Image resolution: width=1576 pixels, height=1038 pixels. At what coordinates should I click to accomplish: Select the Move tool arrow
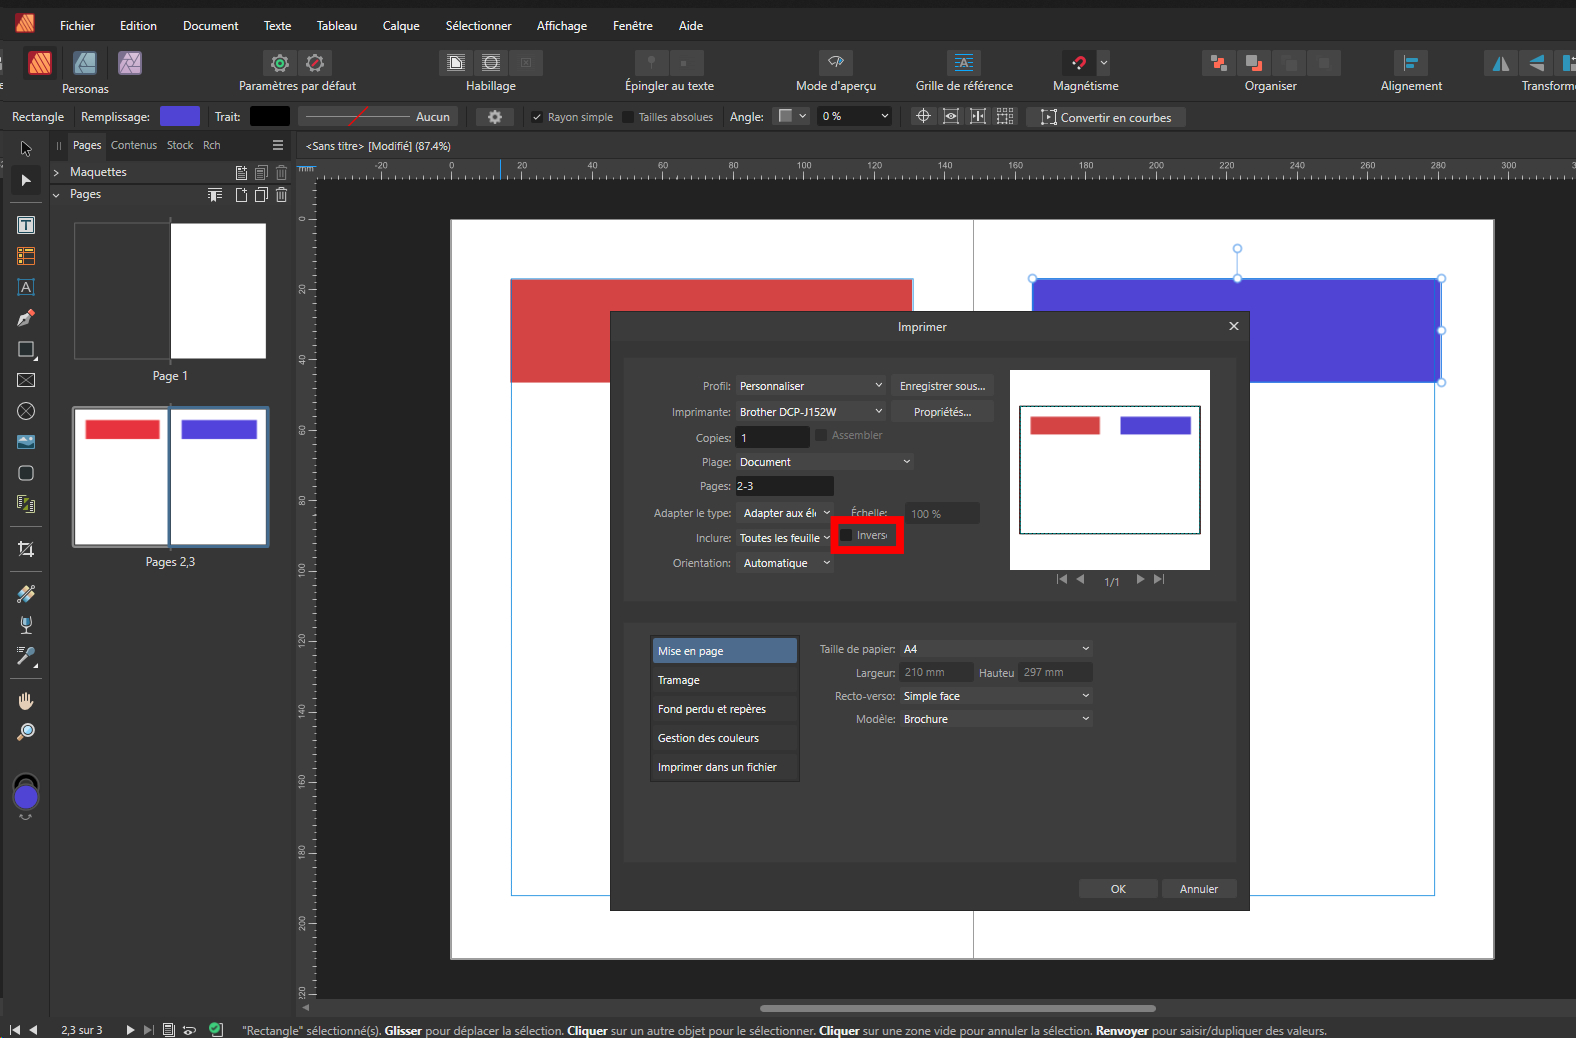(26, 149)
